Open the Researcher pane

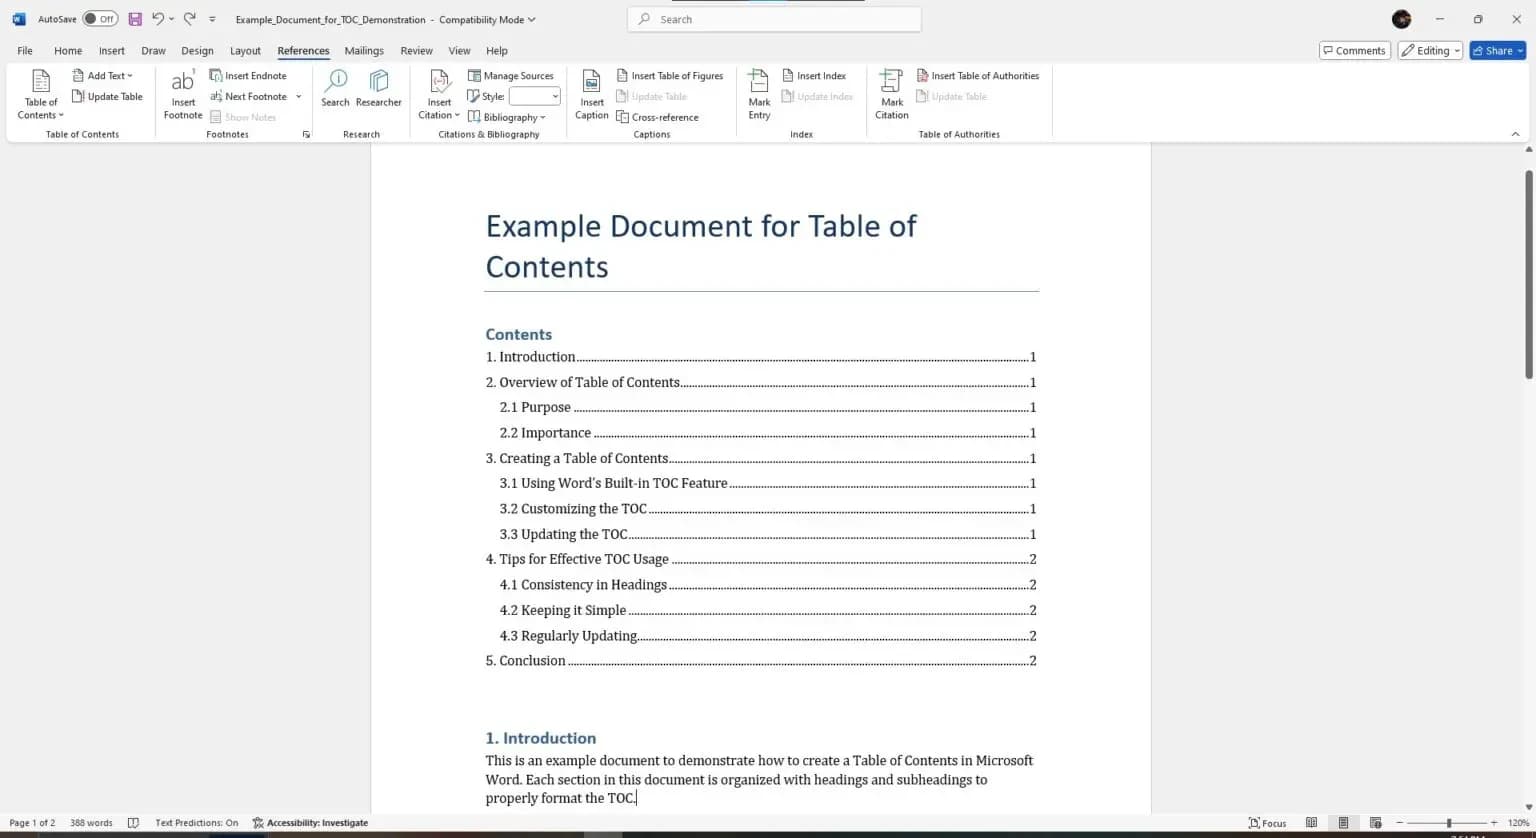378,89
